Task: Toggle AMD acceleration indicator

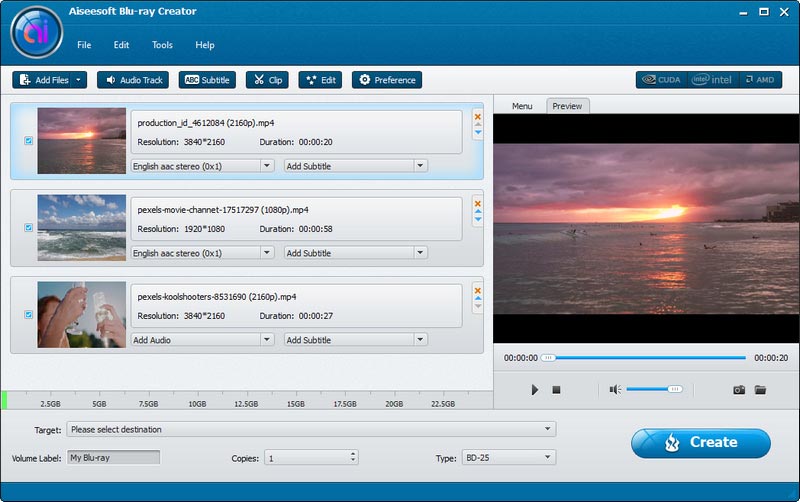Action: (x=760, y=80)
